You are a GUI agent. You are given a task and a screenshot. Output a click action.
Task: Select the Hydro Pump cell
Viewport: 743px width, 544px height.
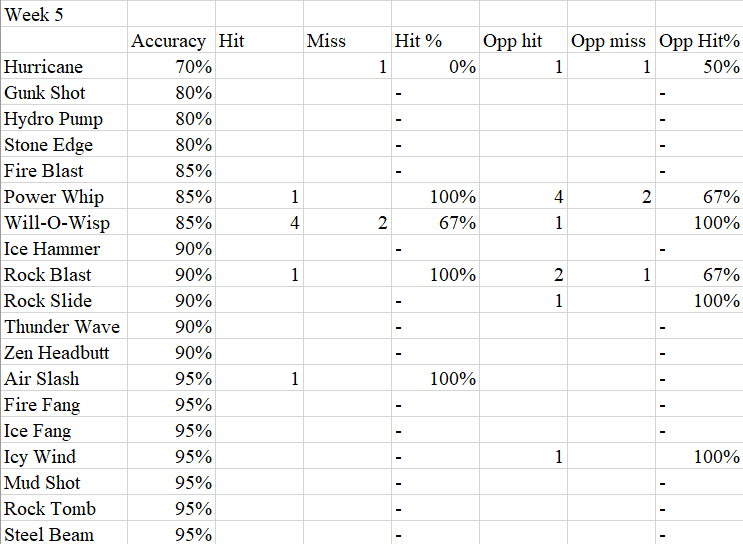click(x=64, y=119)
